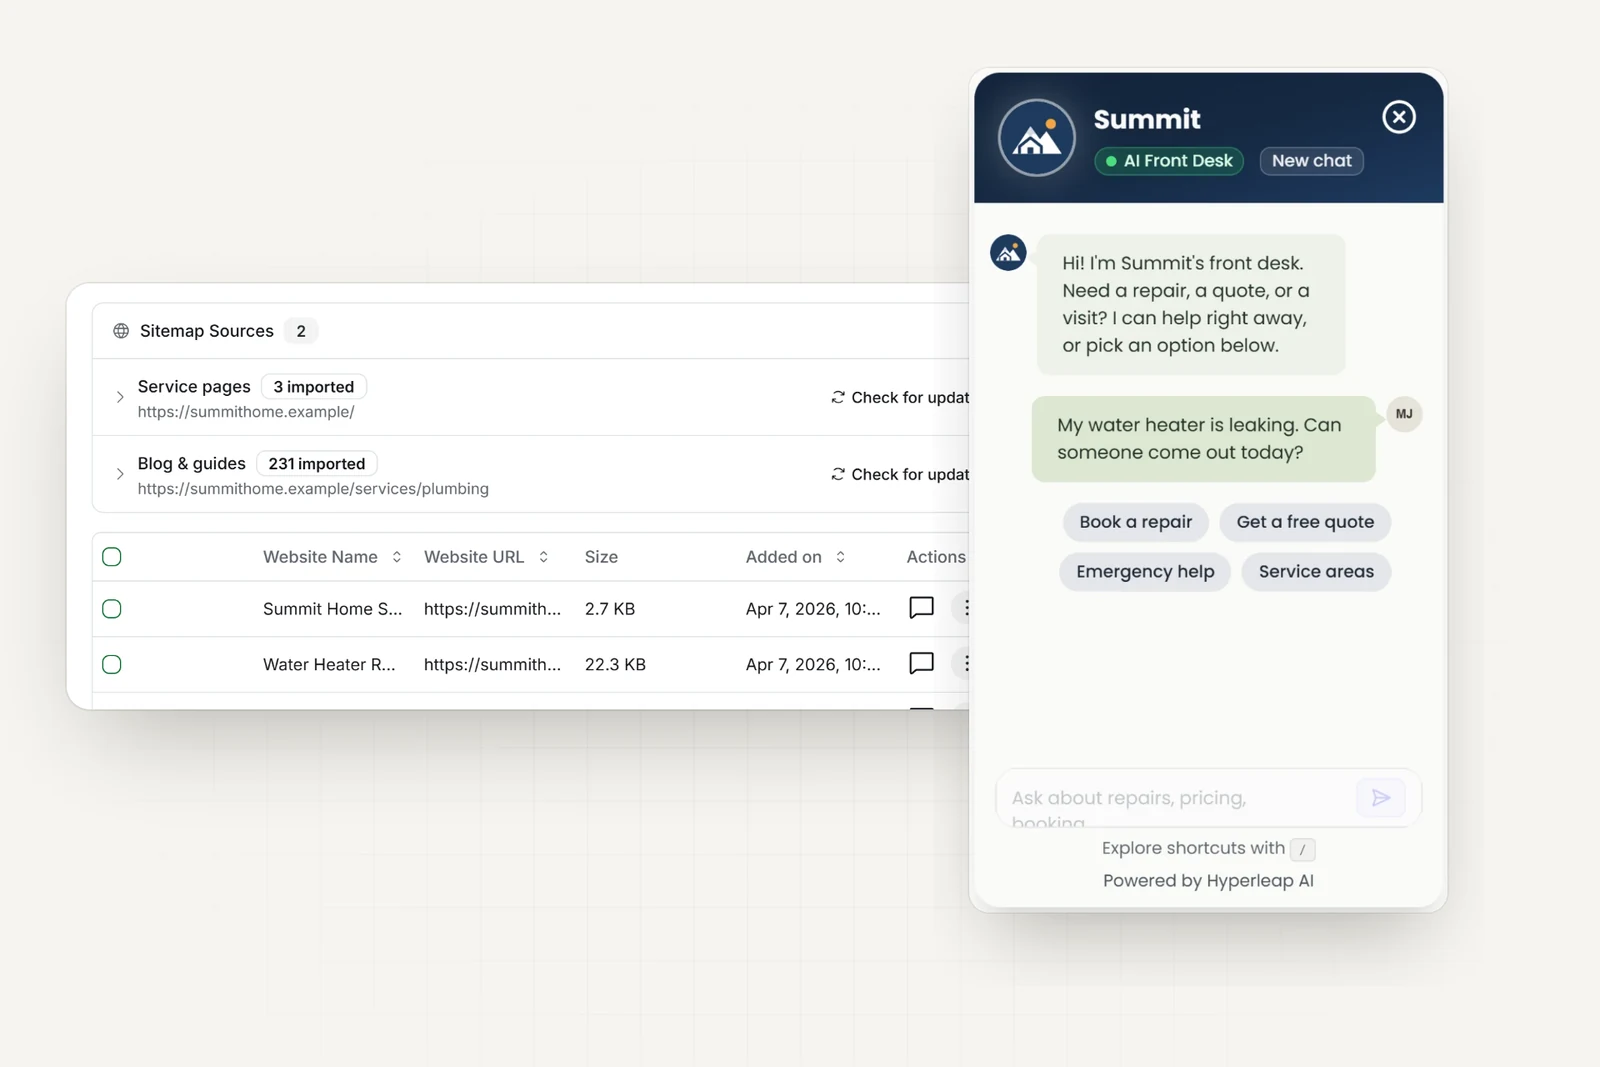Click the services/plumbing sitemap URL
Screen dimensions: 1600x1067
tap(313, 489)
